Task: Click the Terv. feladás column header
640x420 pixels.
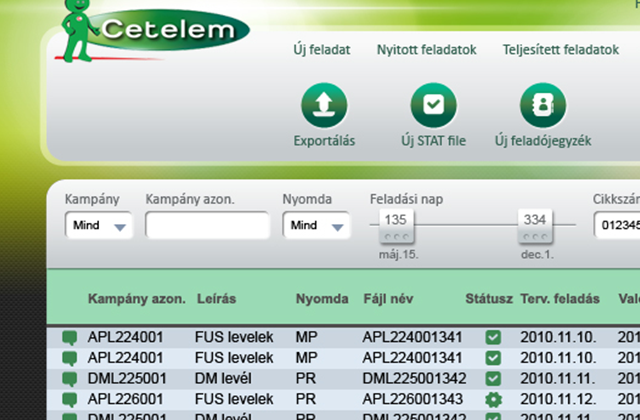Action: [560, 298]
